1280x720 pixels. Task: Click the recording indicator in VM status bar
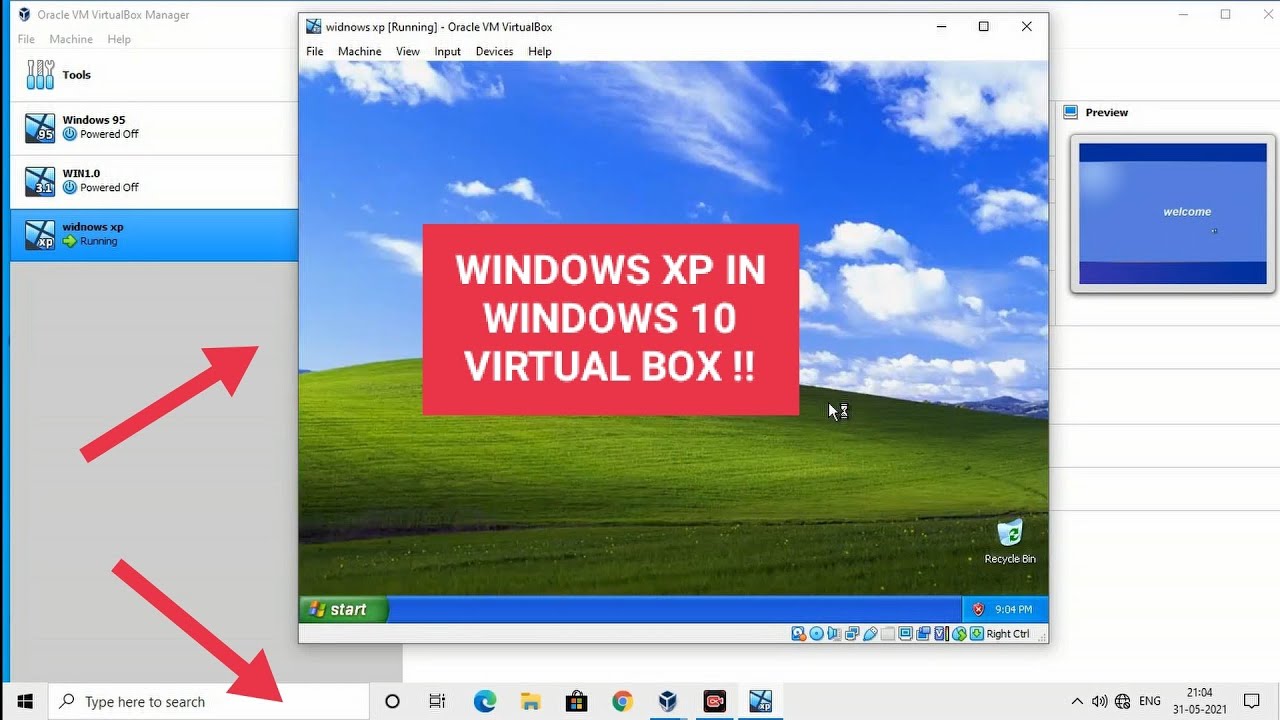(923, 634)
